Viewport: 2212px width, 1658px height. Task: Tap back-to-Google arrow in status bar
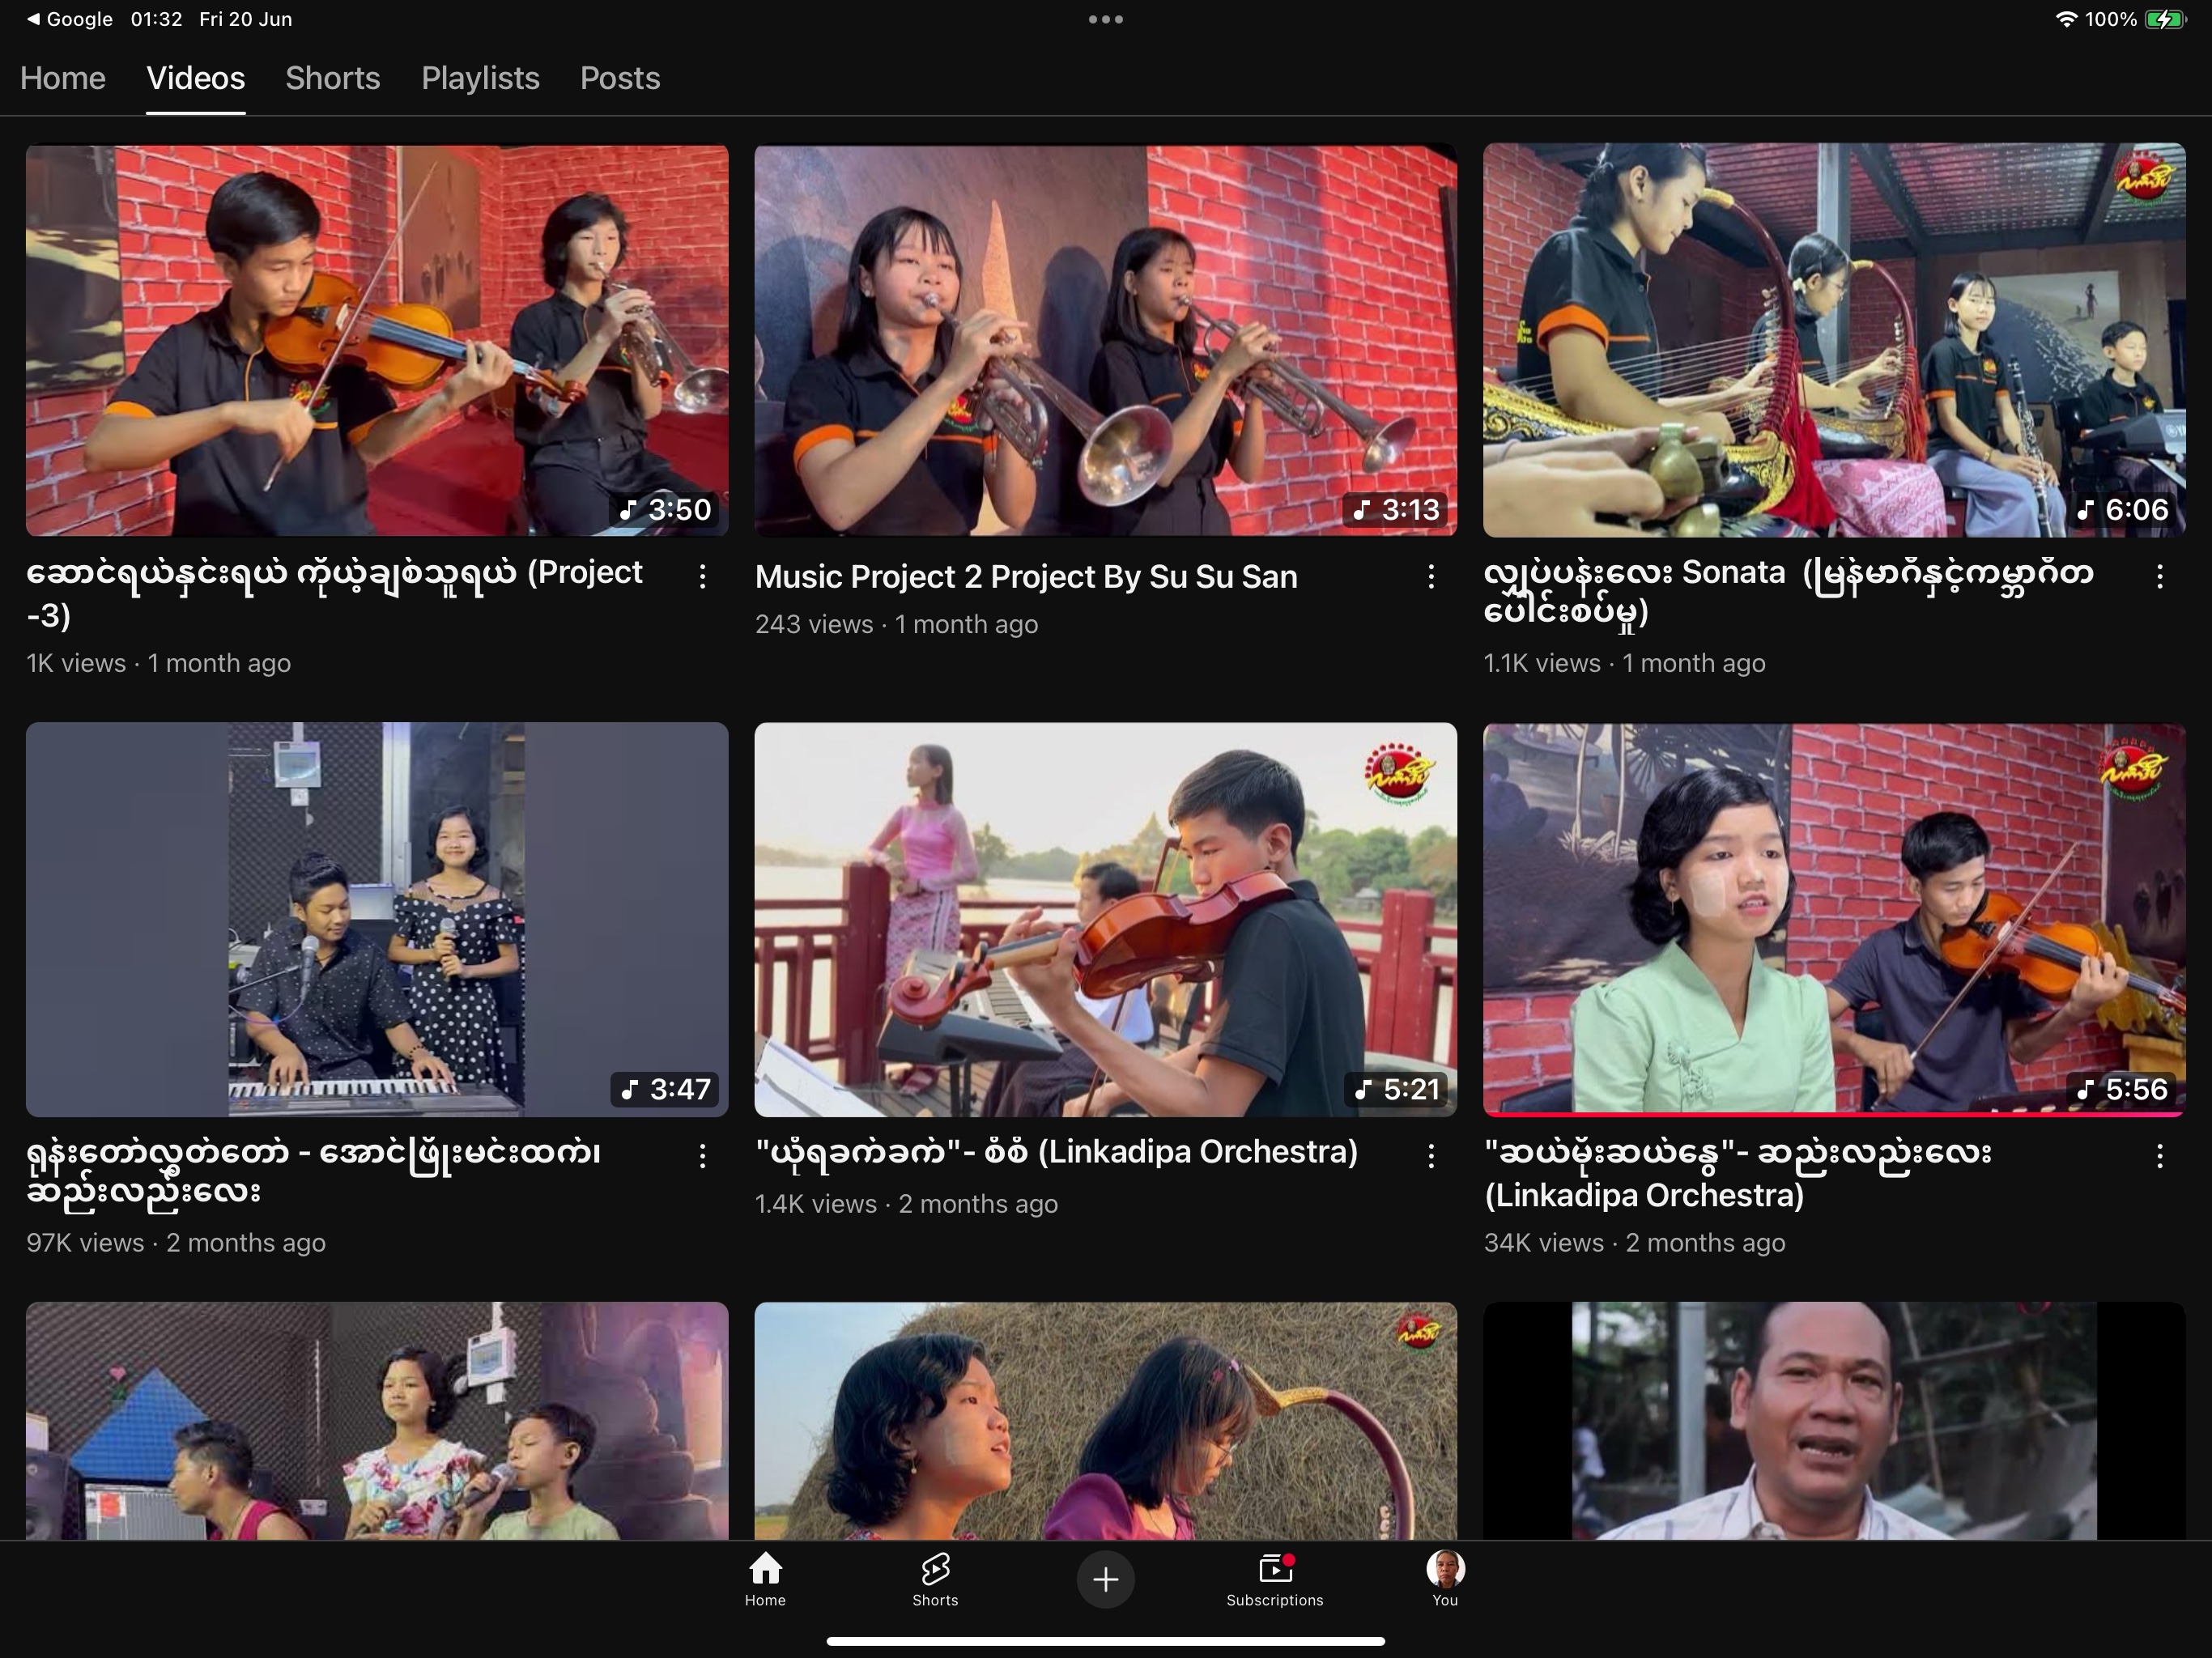click(x=33, y=19)
